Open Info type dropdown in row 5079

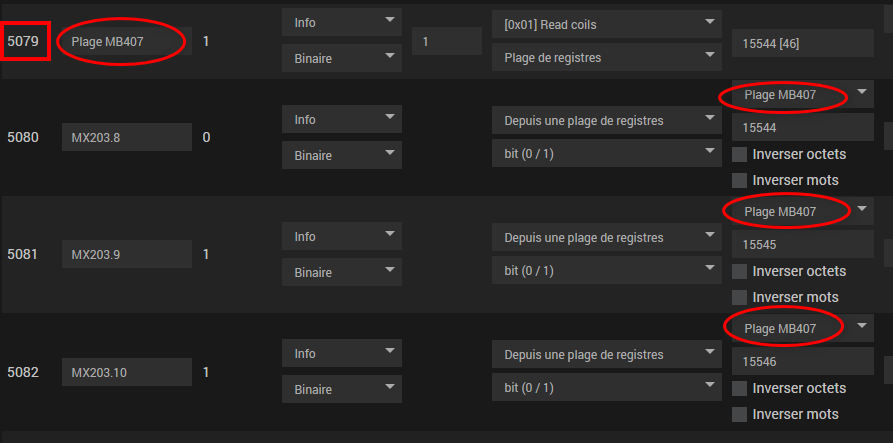[x=342, y=22]
